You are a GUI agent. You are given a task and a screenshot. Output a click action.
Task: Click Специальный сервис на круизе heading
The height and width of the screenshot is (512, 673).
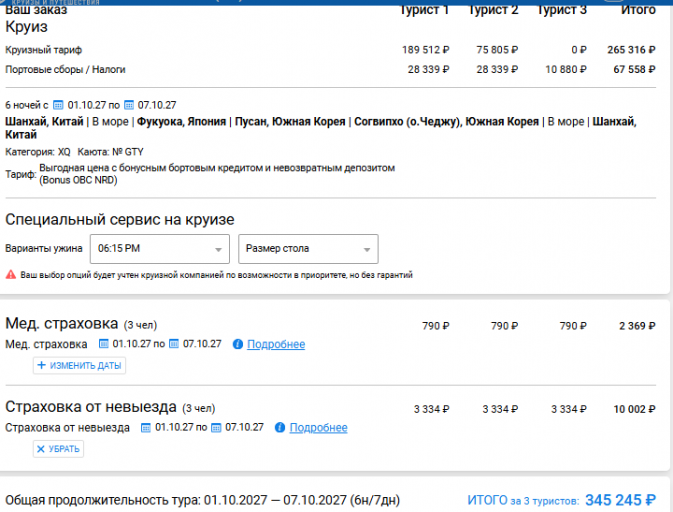tap(120, 220)
